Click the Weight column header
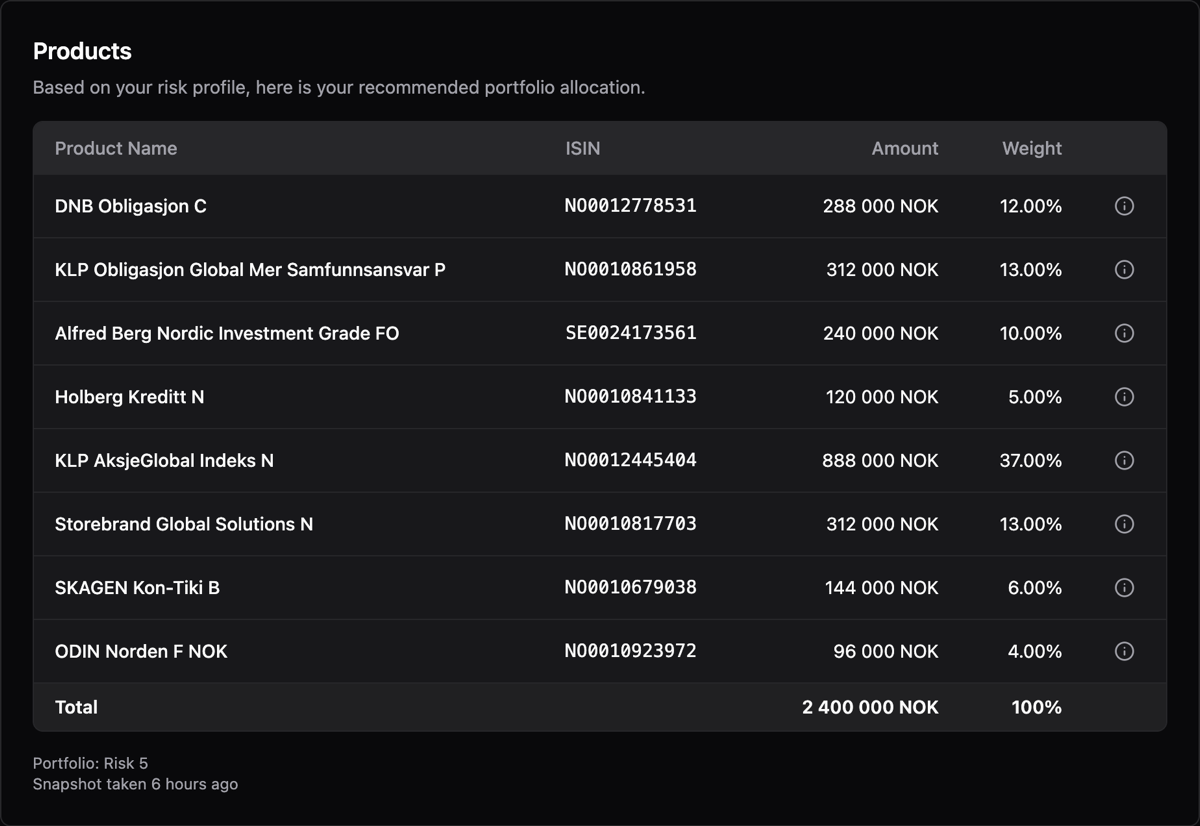Viewport: 1200px width, 826px height. (x=1032, y=148)
